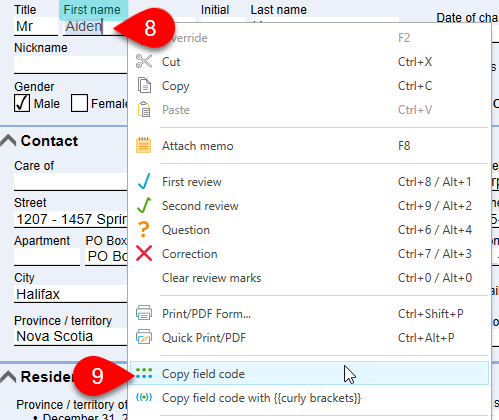Click the blue First review checkmark icon
The height and width of the screenshot is (420, 499).
coord(144,182)
